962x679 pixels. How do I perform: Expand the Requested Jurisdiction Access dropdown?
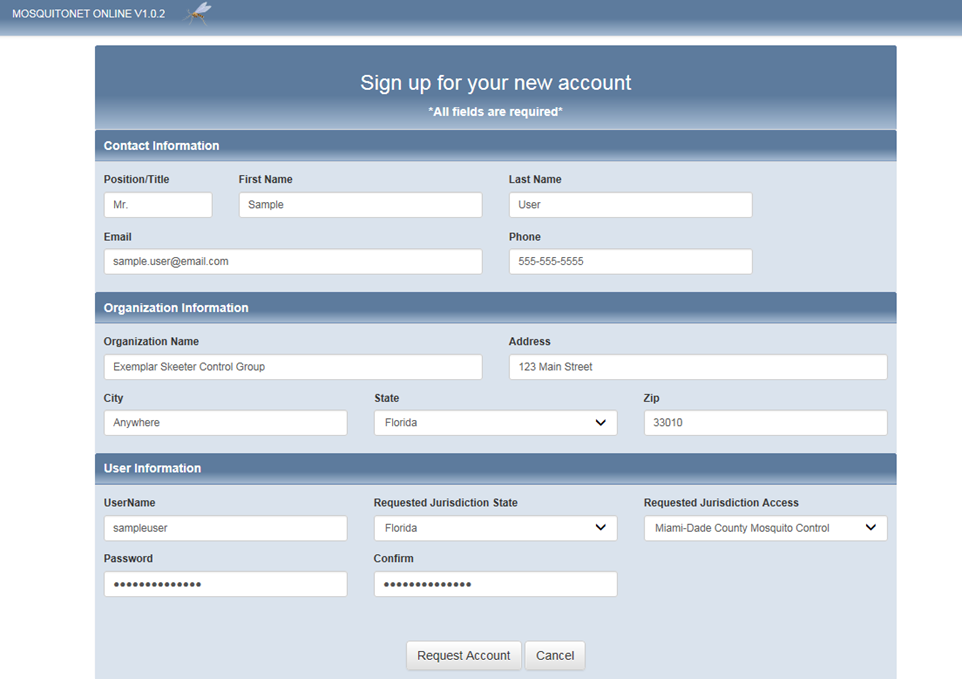765,528
